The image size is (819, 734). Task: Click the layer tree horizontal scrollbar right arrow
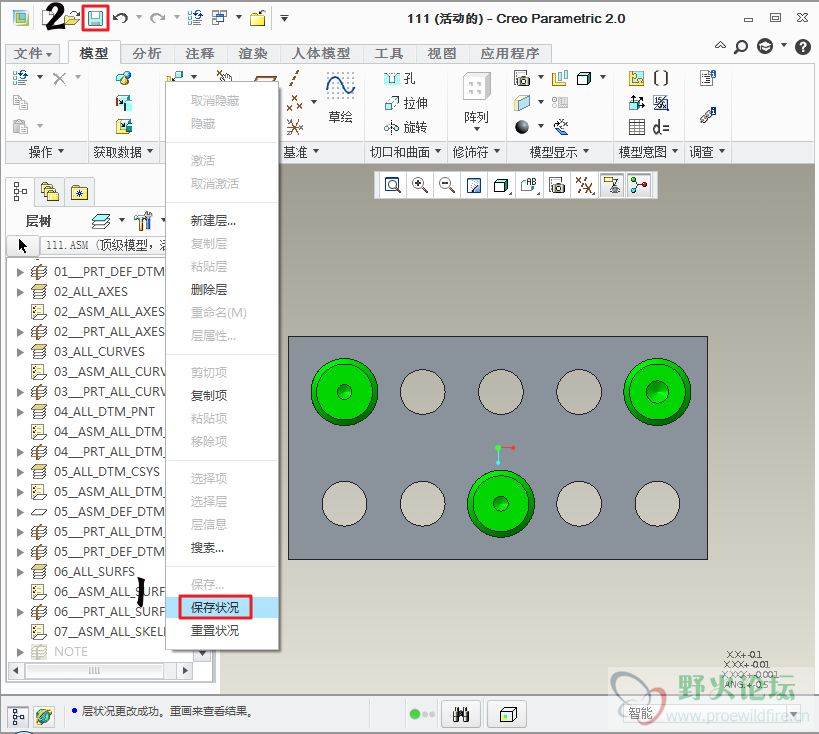185,670
